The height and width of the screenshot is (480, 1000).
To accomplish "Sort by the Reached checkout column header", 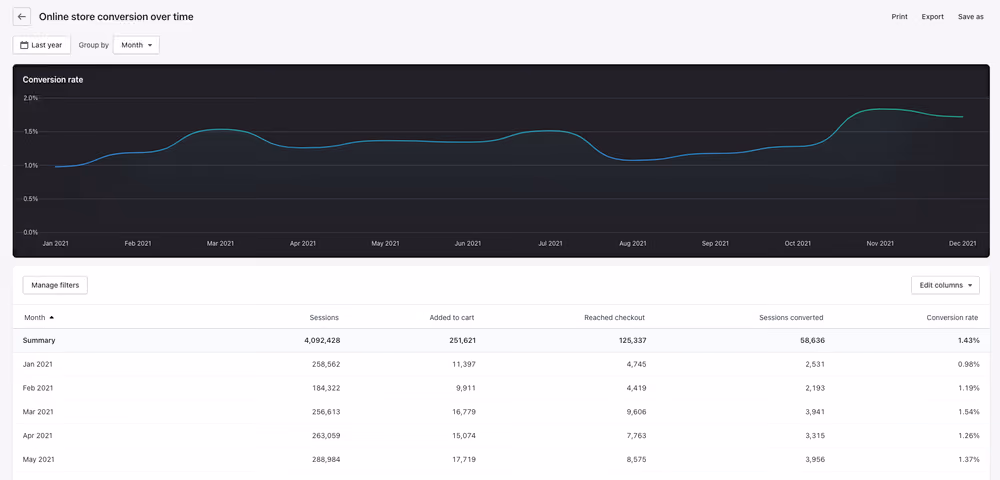I will pos(615,317).
